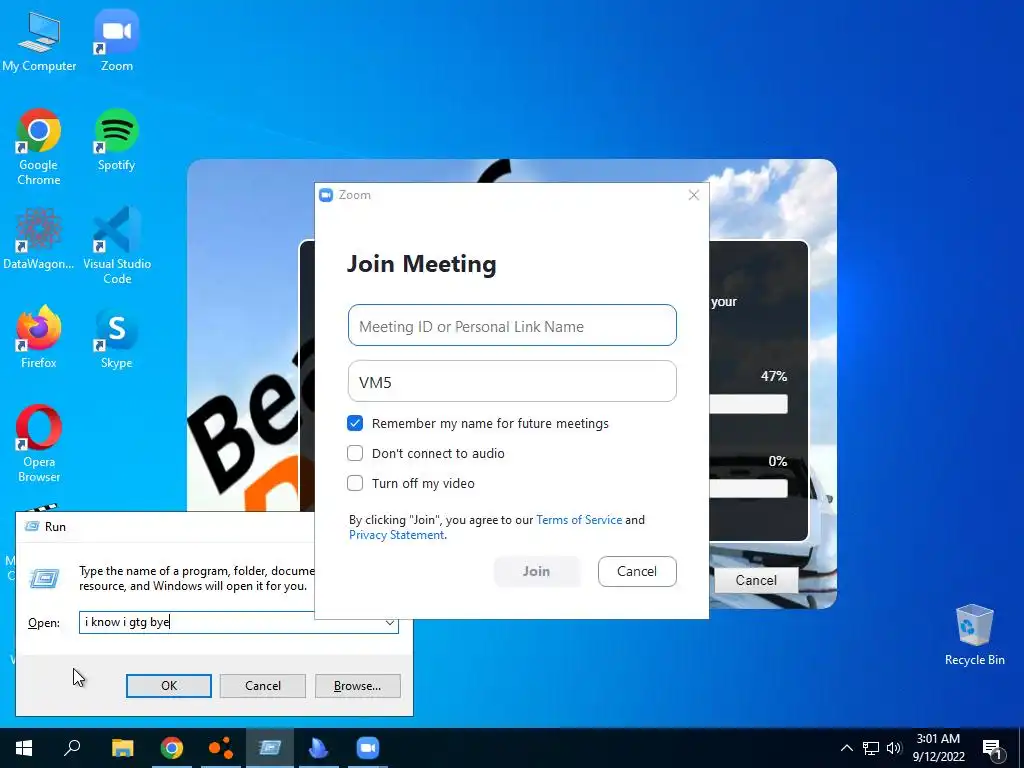Open taskbar search magnifier
This screenshot has width=1024, height=768.
coord(72,748)
